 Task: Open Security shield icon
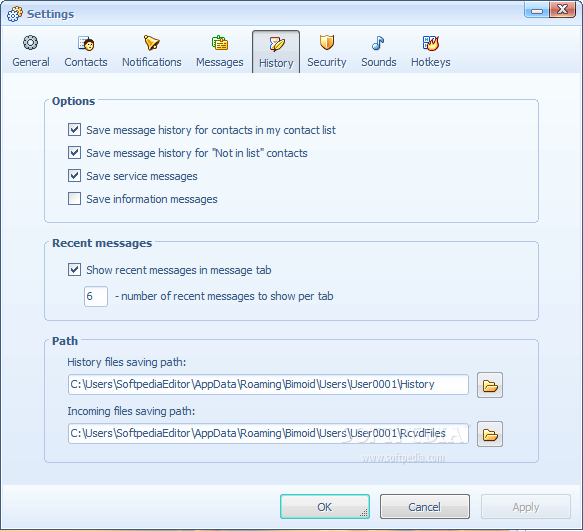click(326, 42)
